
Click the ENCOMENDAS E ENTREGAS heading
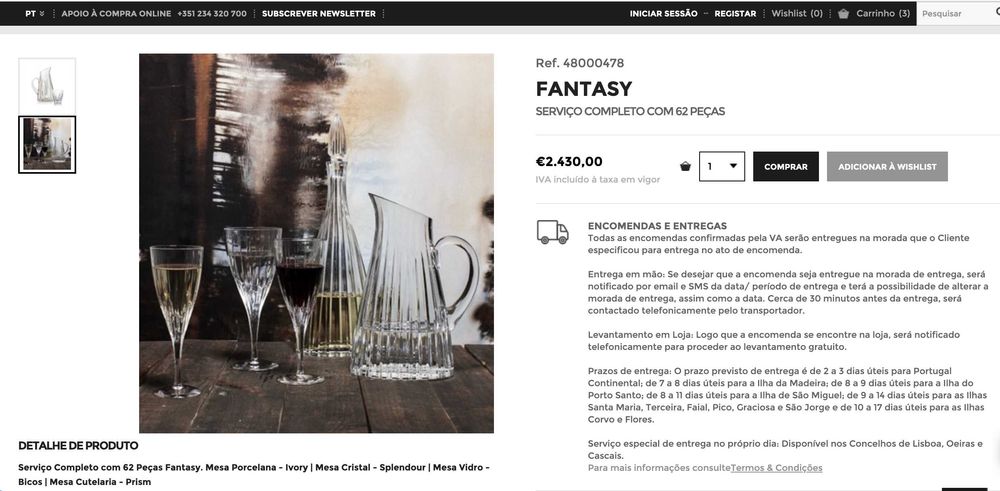[657, 226]
